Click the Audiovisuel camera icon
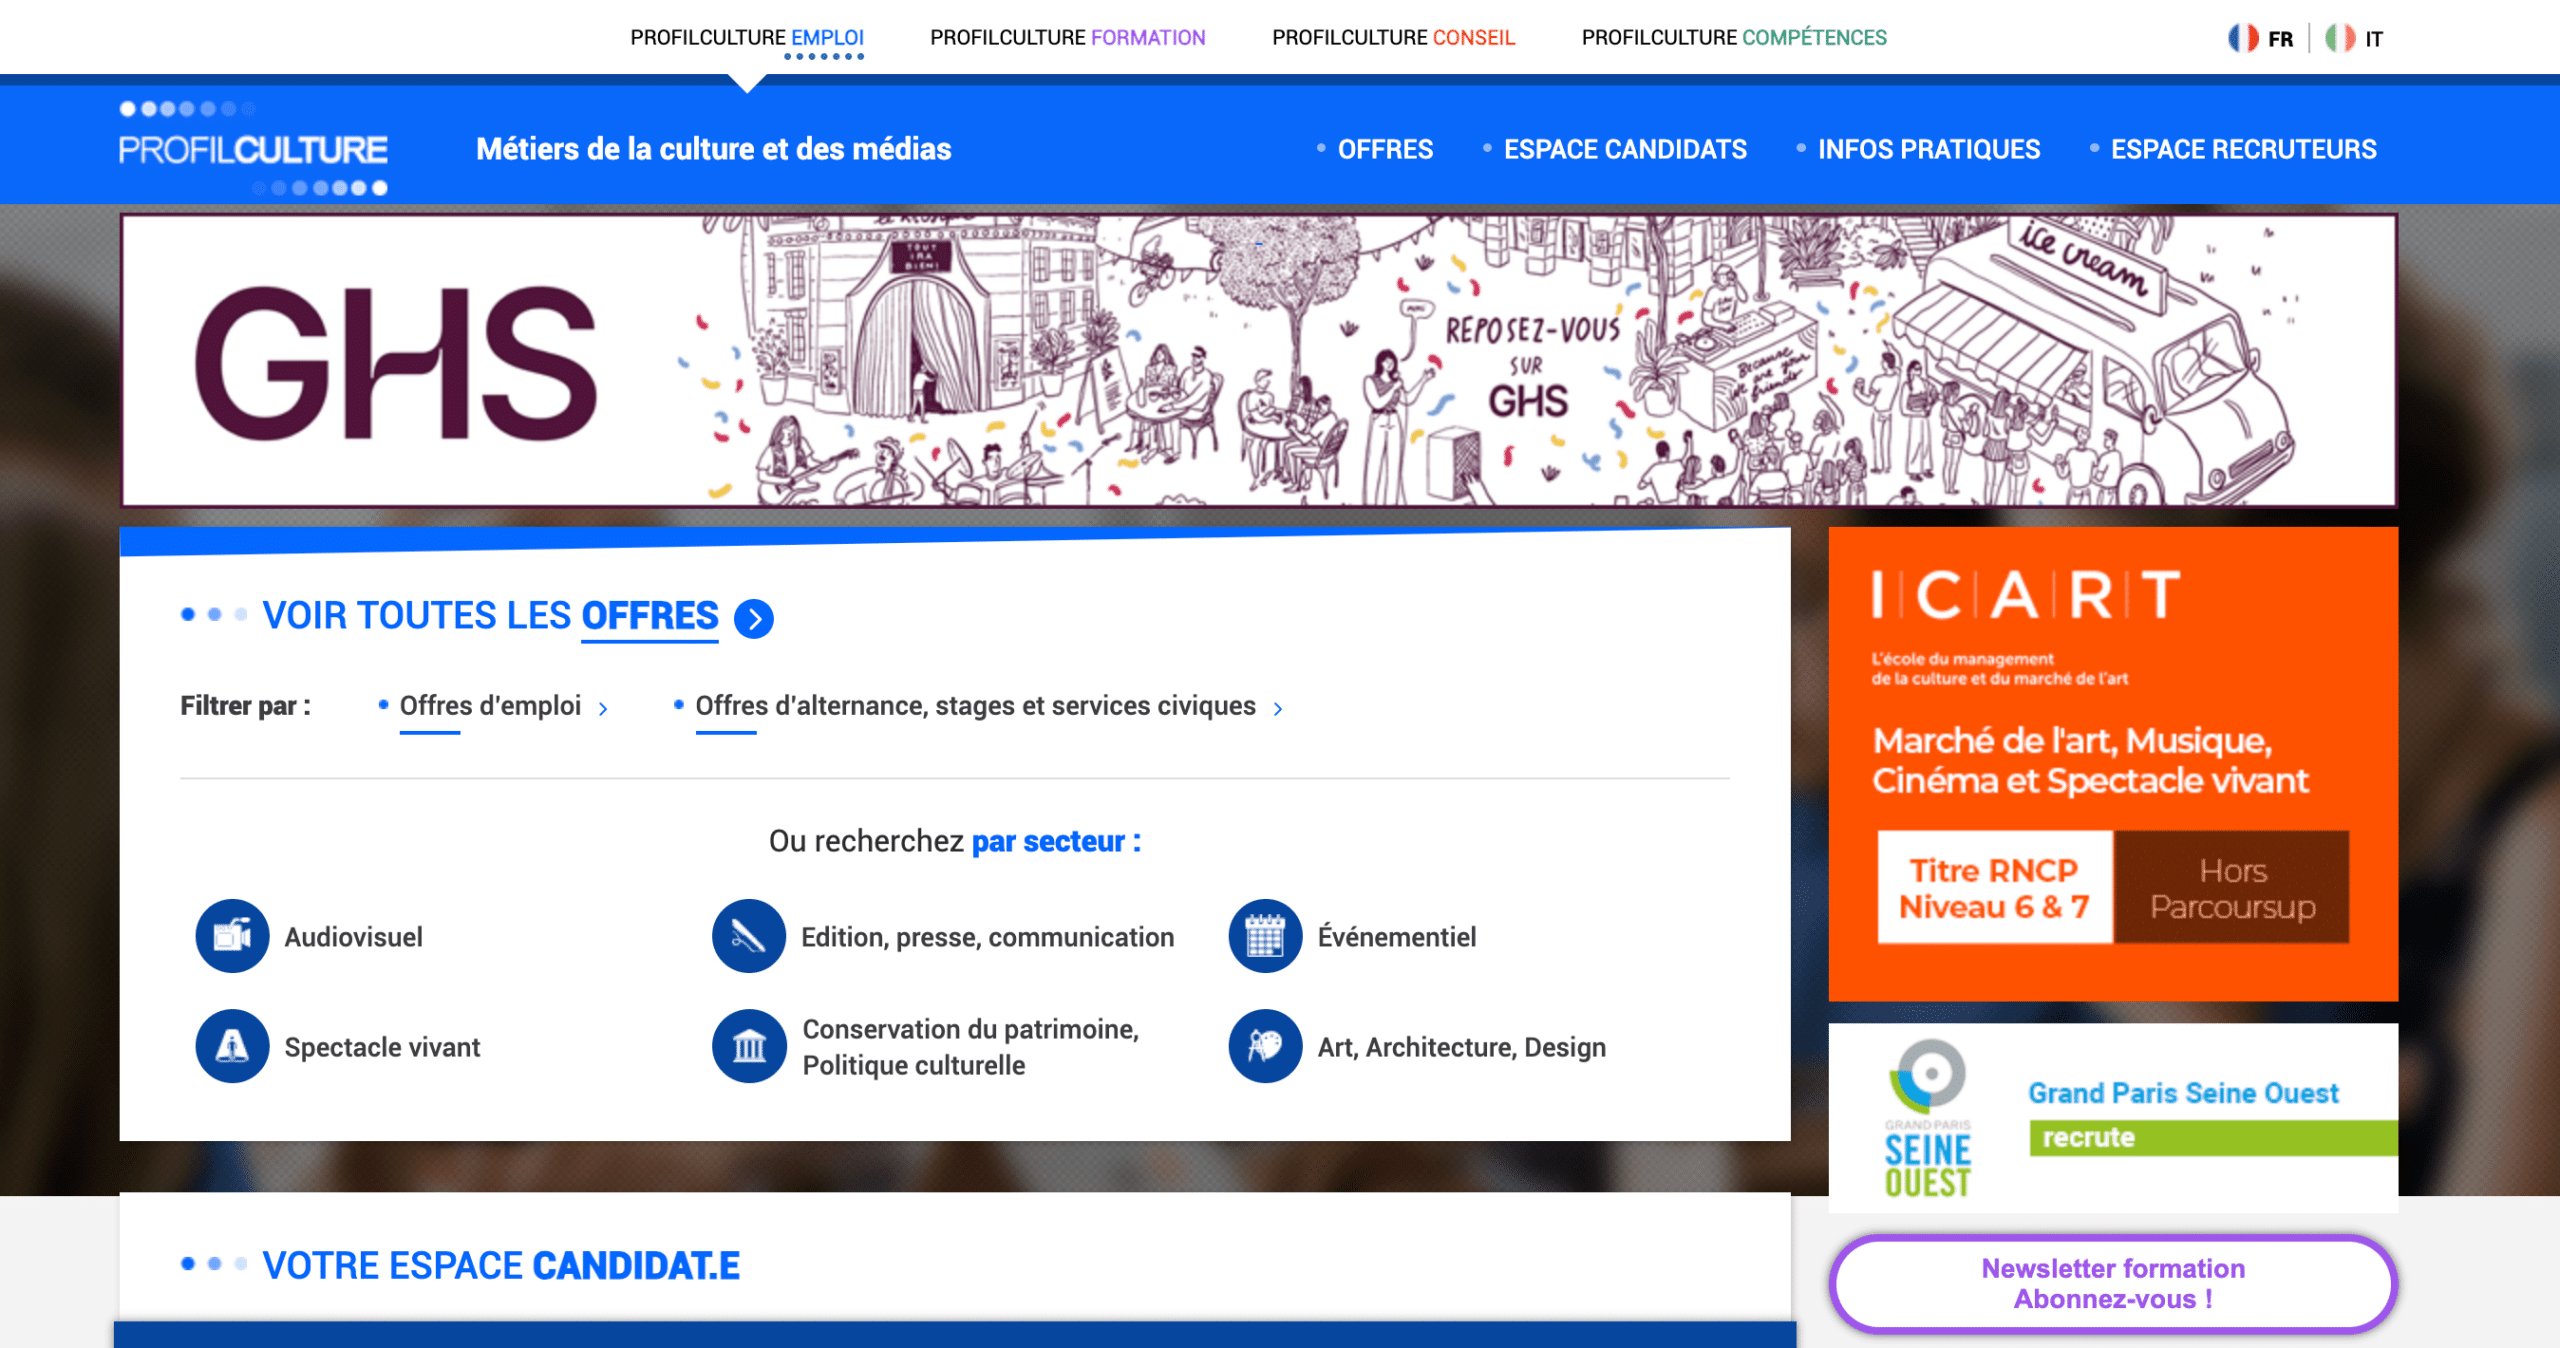The height and width of the screenshot is (1348, 2560). coord(232,936)
